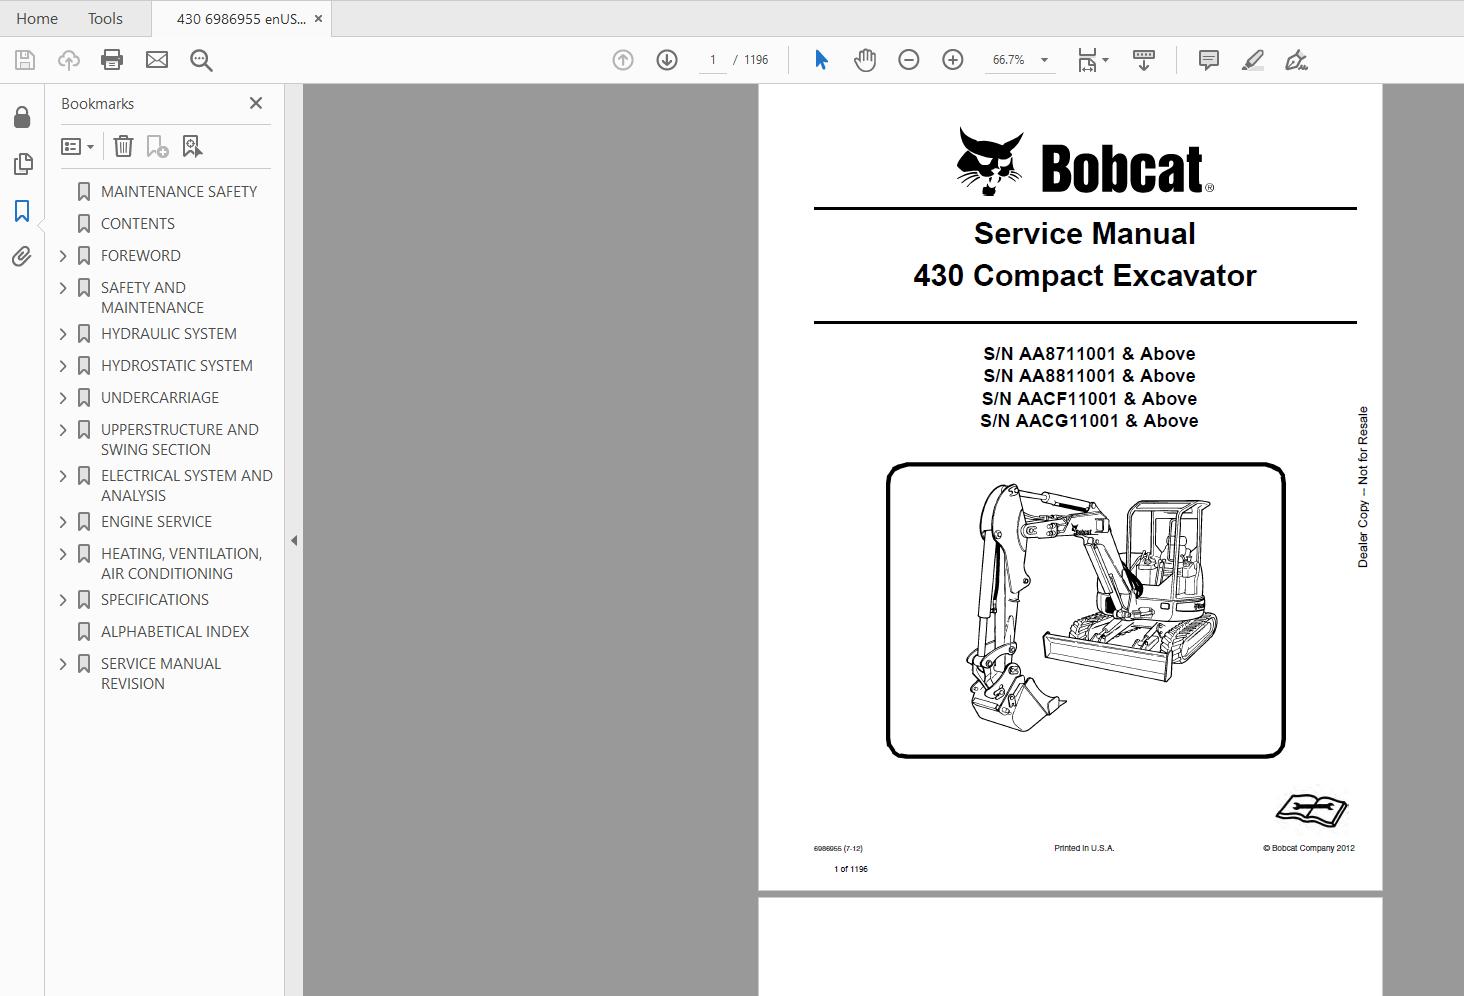Expand ELECTRICAL SYSTEM AND ANALYSIS bookmark
The image size is (1464, 996).
coord(63,475)
